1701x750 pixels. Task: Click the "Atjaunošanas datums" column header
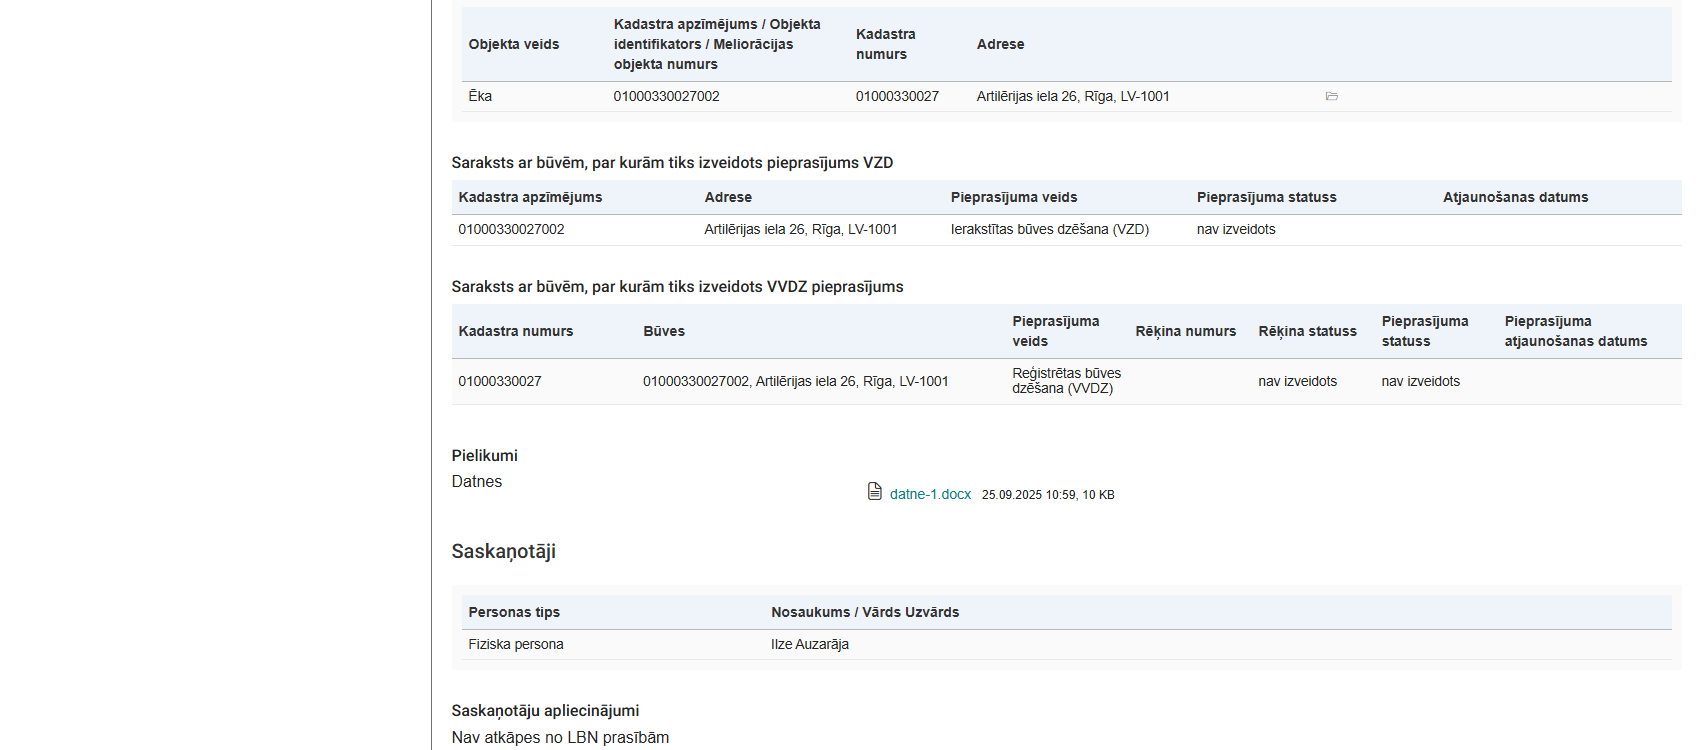coord(1515,197)
